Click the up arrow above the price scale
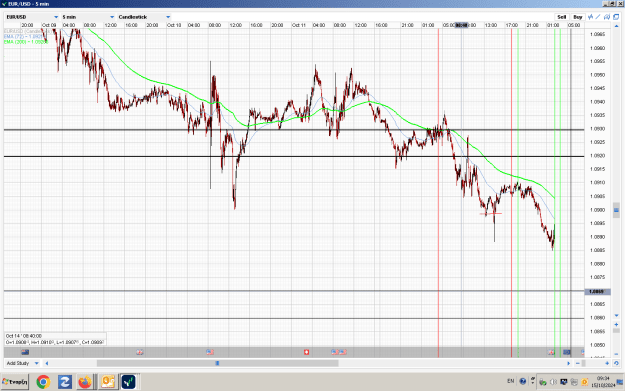This screenshot has height=391, width=625. [617, 26]
